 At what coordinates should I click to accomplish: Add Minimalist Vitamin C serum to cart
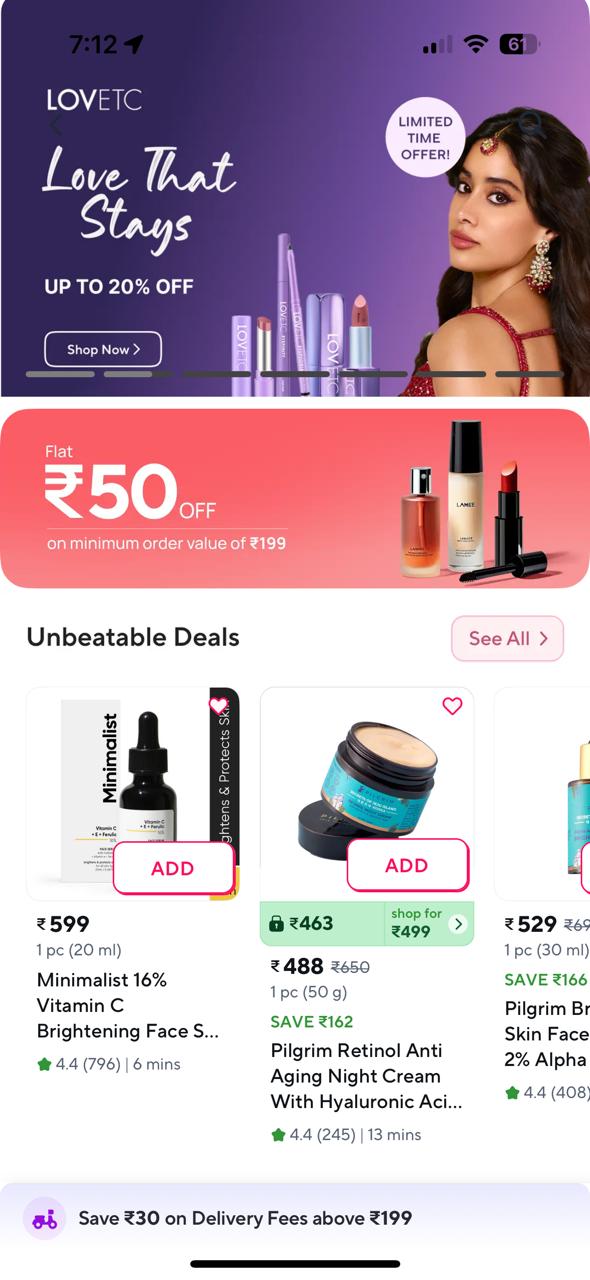(173, 868)
